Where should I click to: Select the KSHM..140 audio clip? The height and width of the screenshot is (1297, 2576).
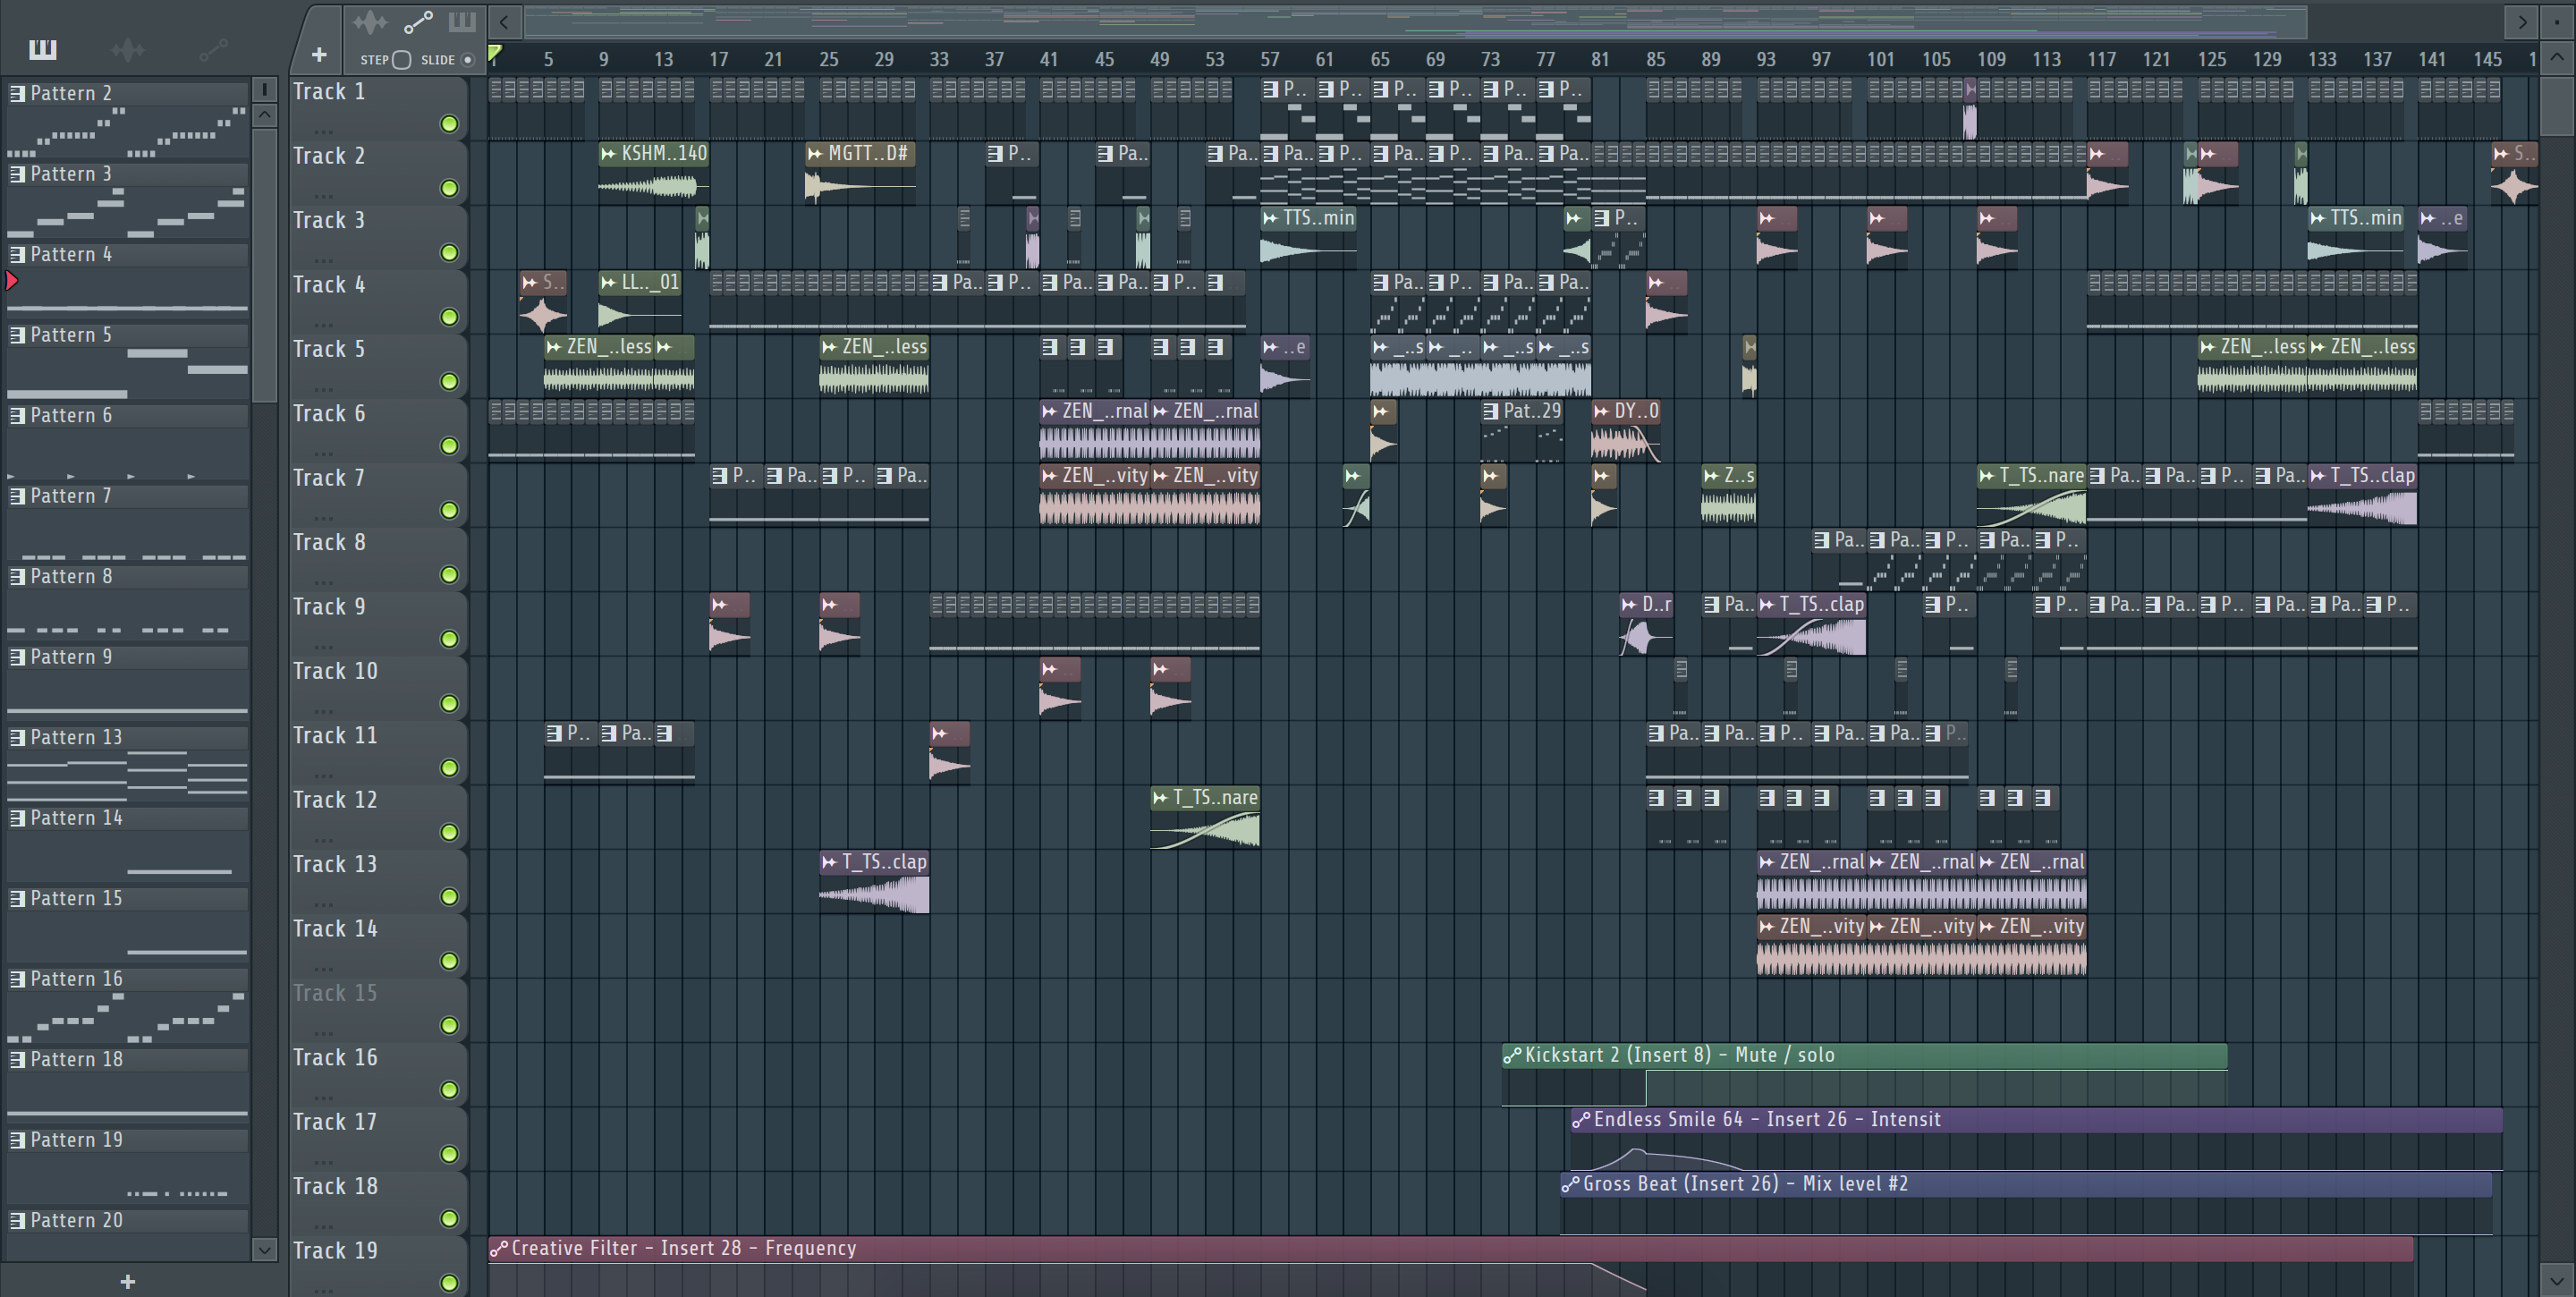654,173
